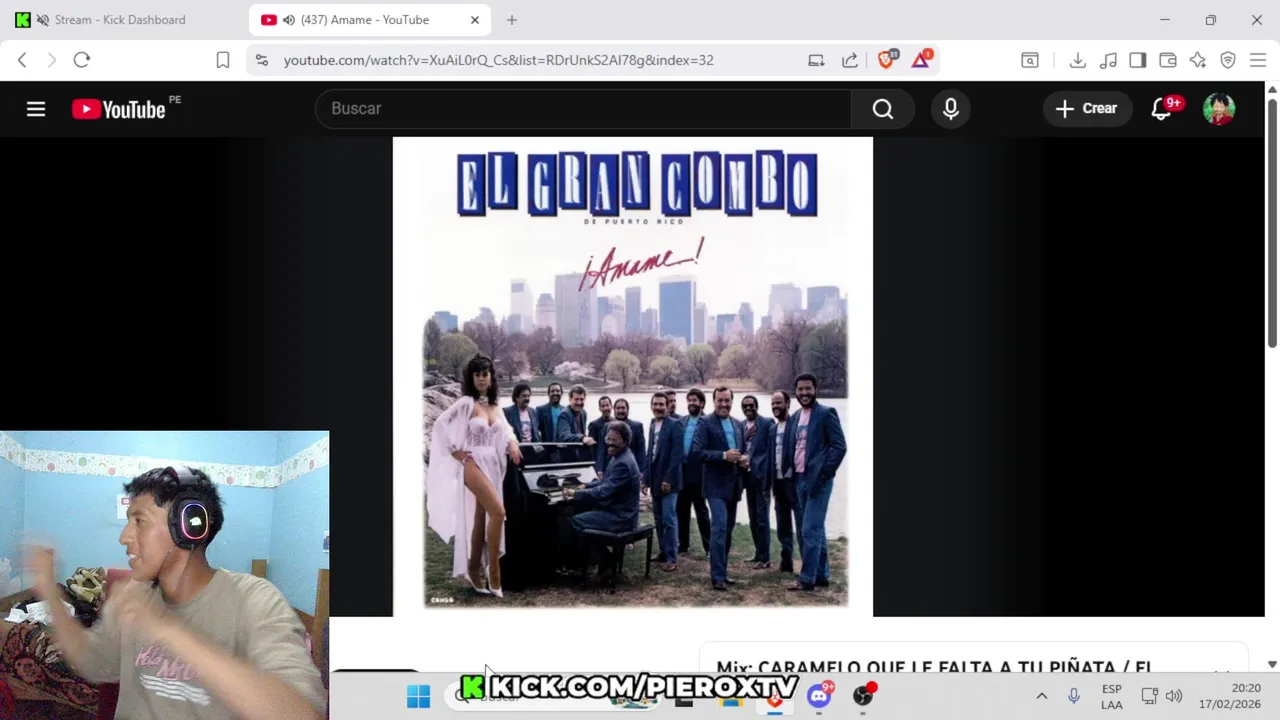This screenshot has width=1280, height=720.
Task: Open the YouTube guide hamburger menu
Action: click(36, 109)
